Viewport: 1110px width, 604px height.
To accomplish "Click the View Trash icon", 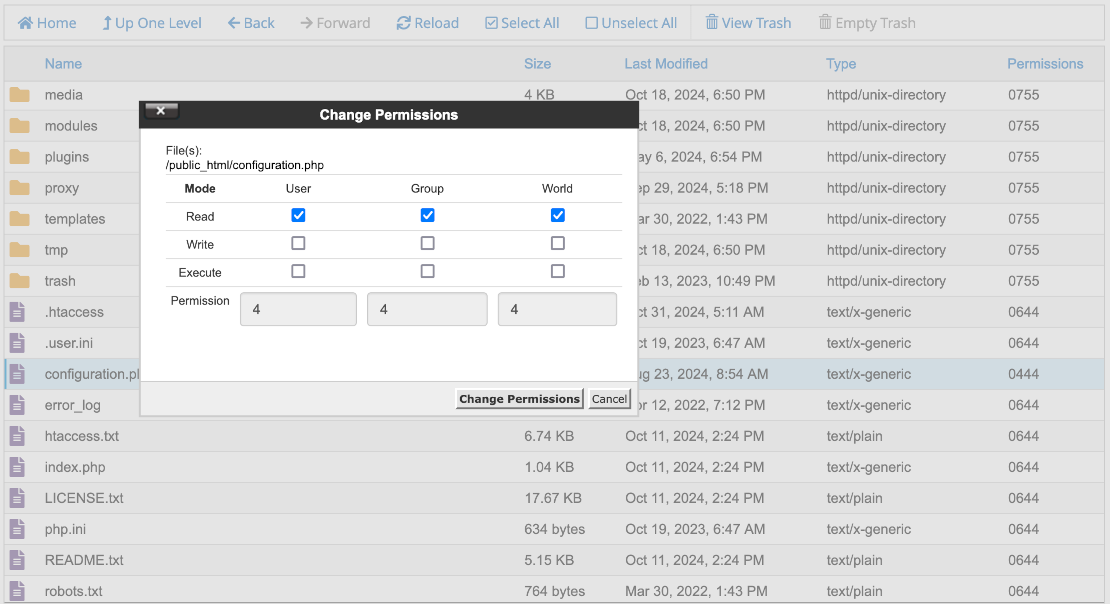I will [713, 22].
